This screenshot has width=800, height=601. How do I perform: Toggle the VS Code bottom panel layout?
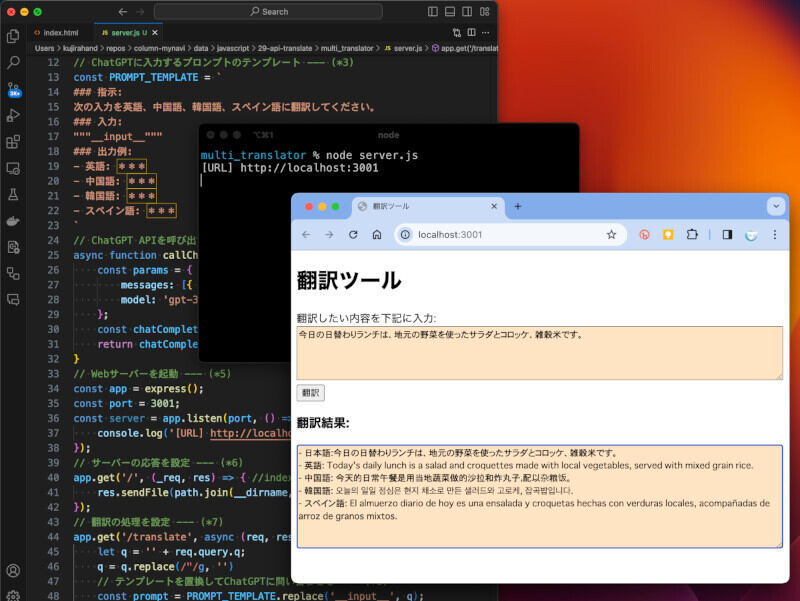[448, 11]
